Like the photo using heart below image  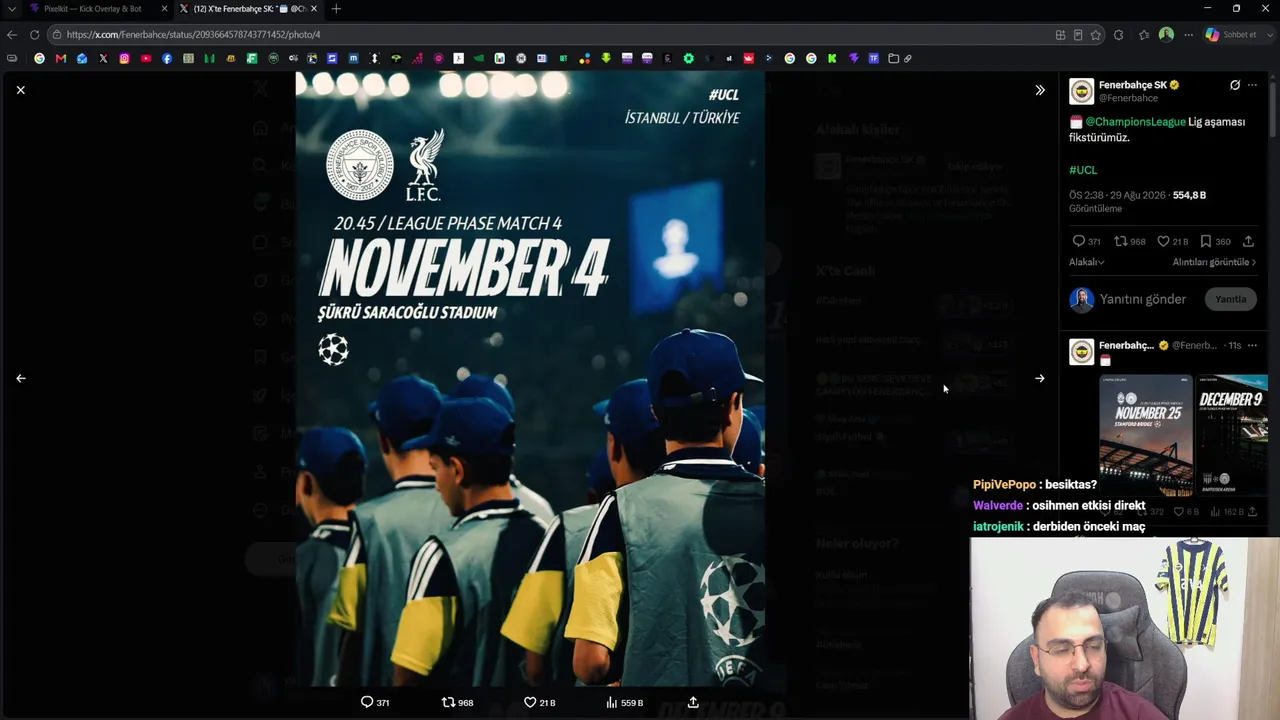pyautogui.click(x=530, y=702)
